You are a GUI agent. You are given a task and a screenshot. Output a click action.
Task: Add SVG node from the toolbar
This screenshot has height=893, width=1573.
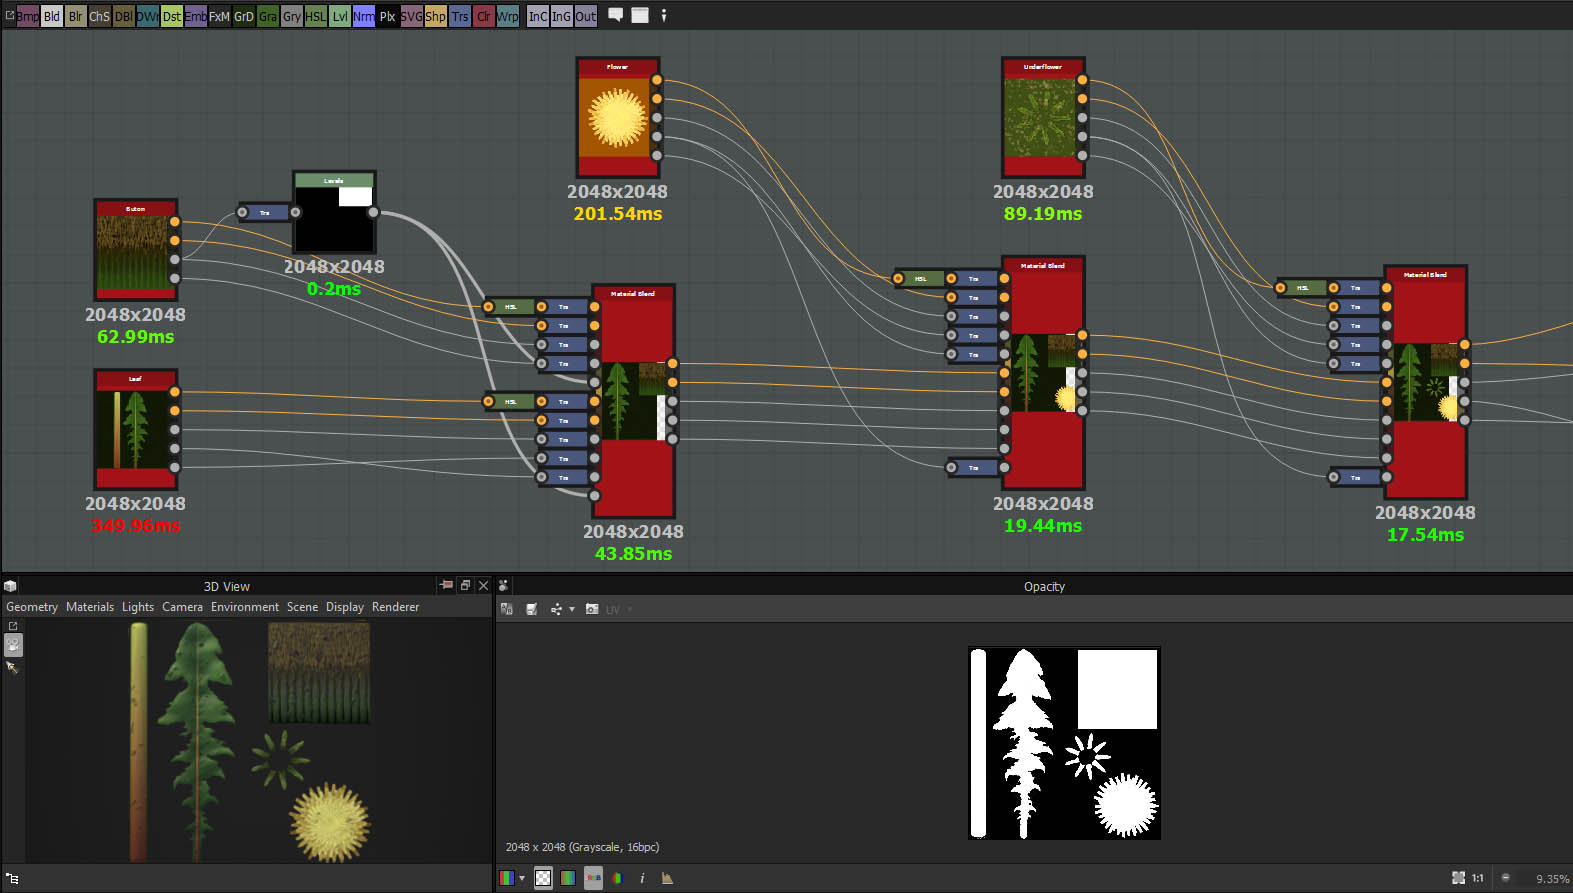[x=412, y=16]
